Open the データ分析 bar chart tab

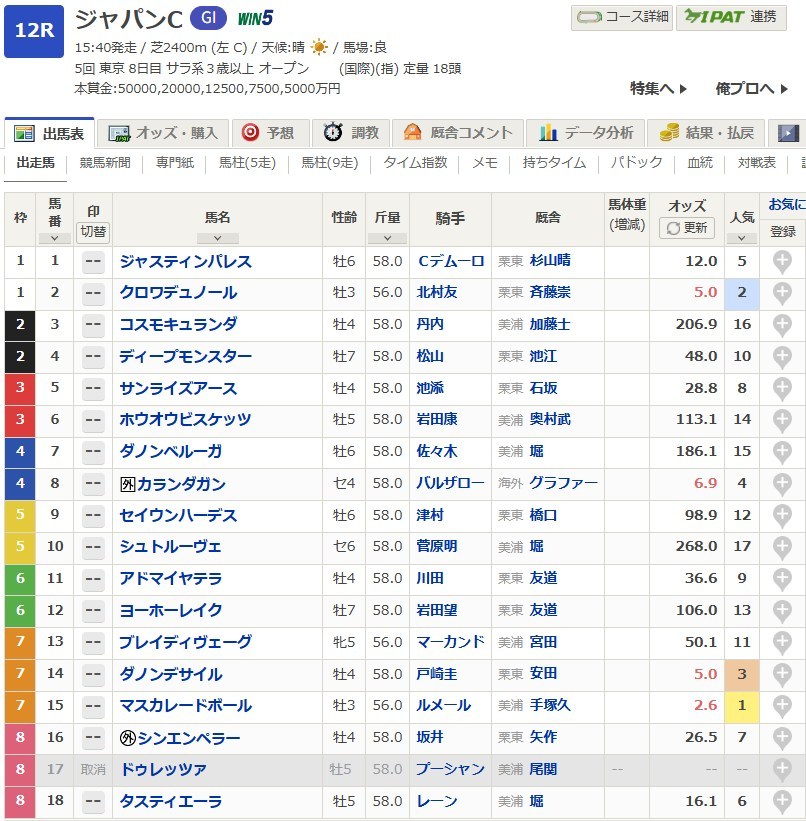[x=586, y=133]
